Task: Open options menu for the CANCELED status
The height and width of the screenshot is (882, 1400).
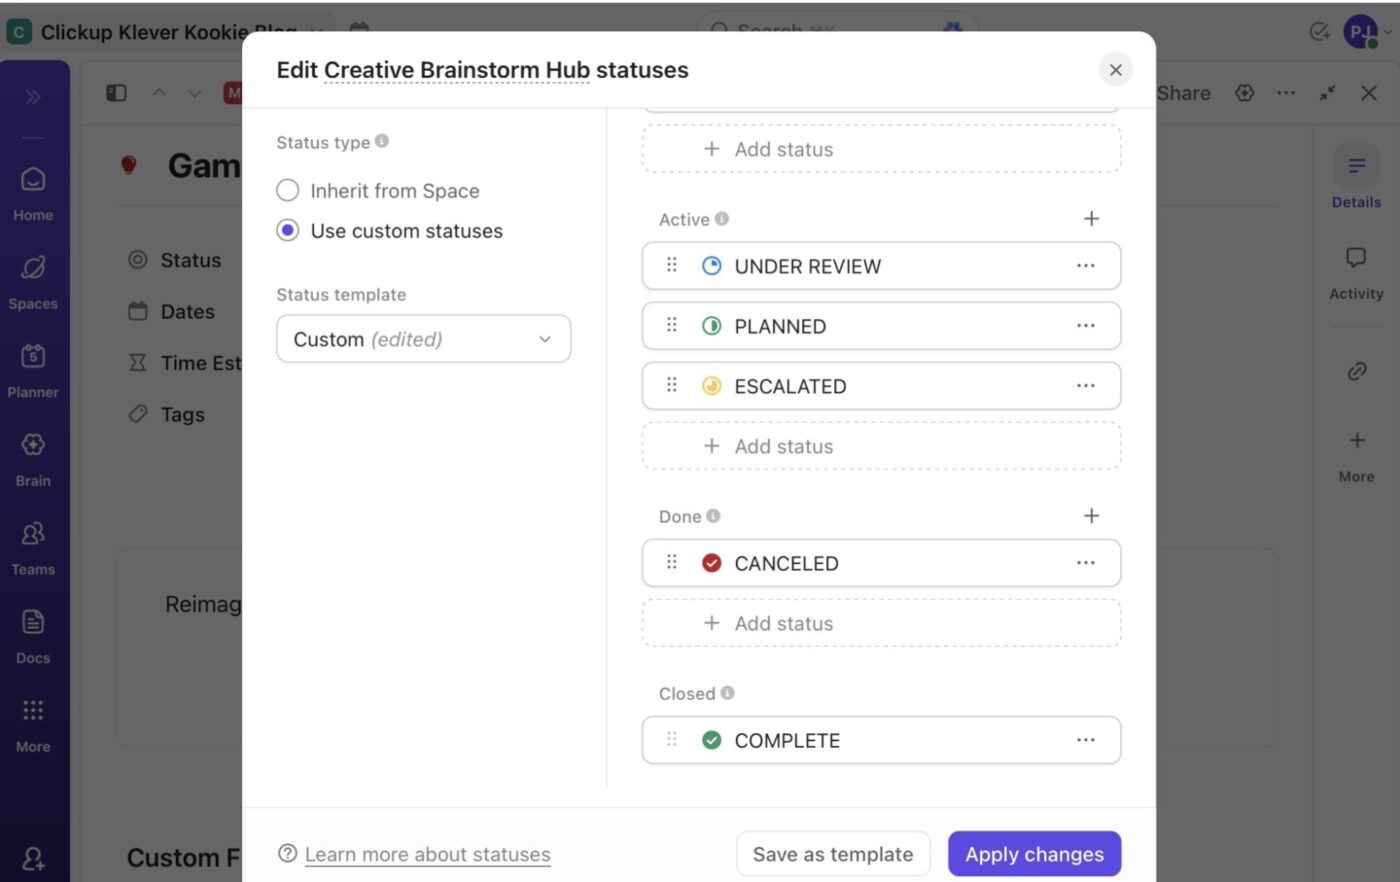Action: [1086, 562]
